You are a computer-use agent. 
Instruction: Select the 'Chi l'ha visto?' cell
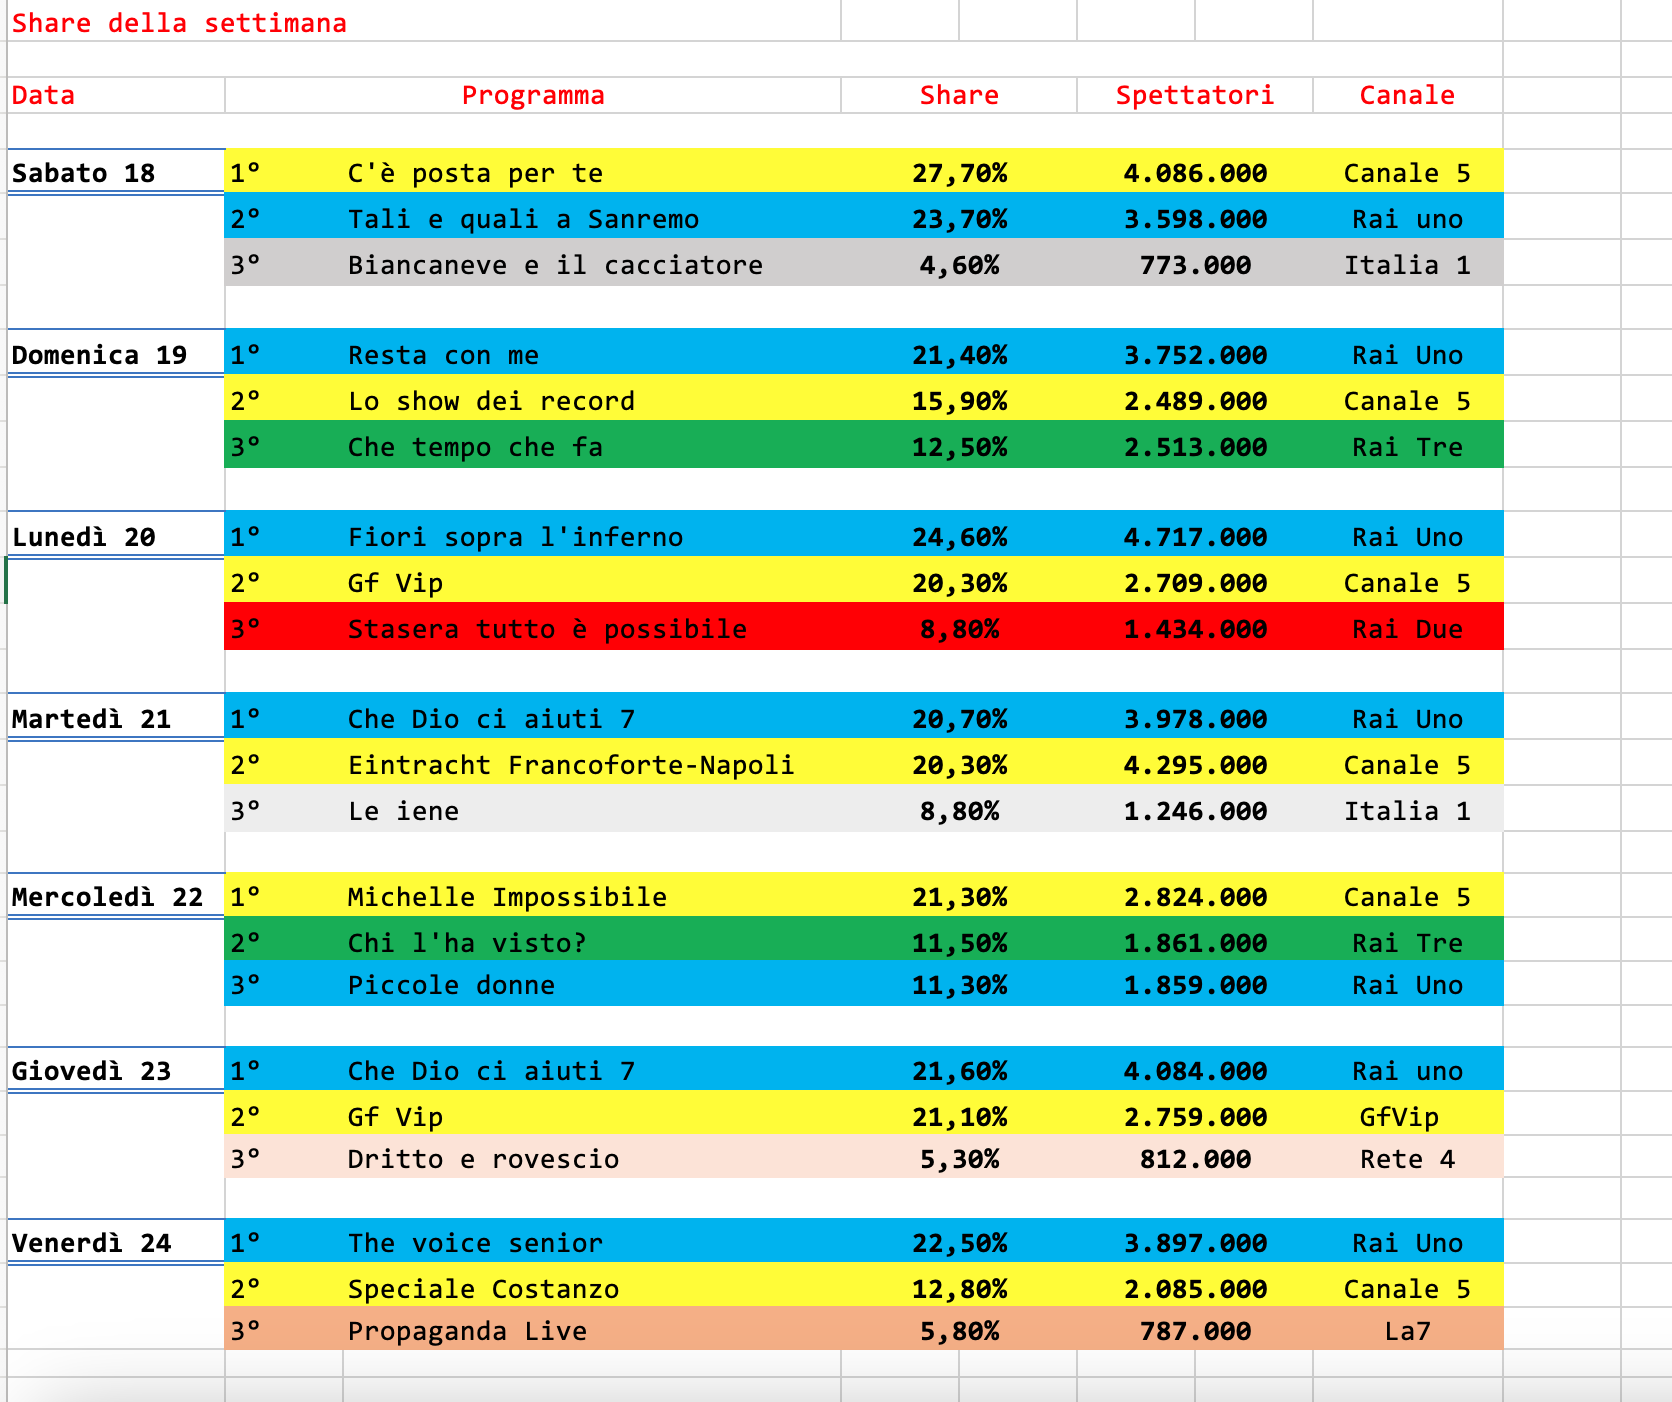click(x=467, y=943)
